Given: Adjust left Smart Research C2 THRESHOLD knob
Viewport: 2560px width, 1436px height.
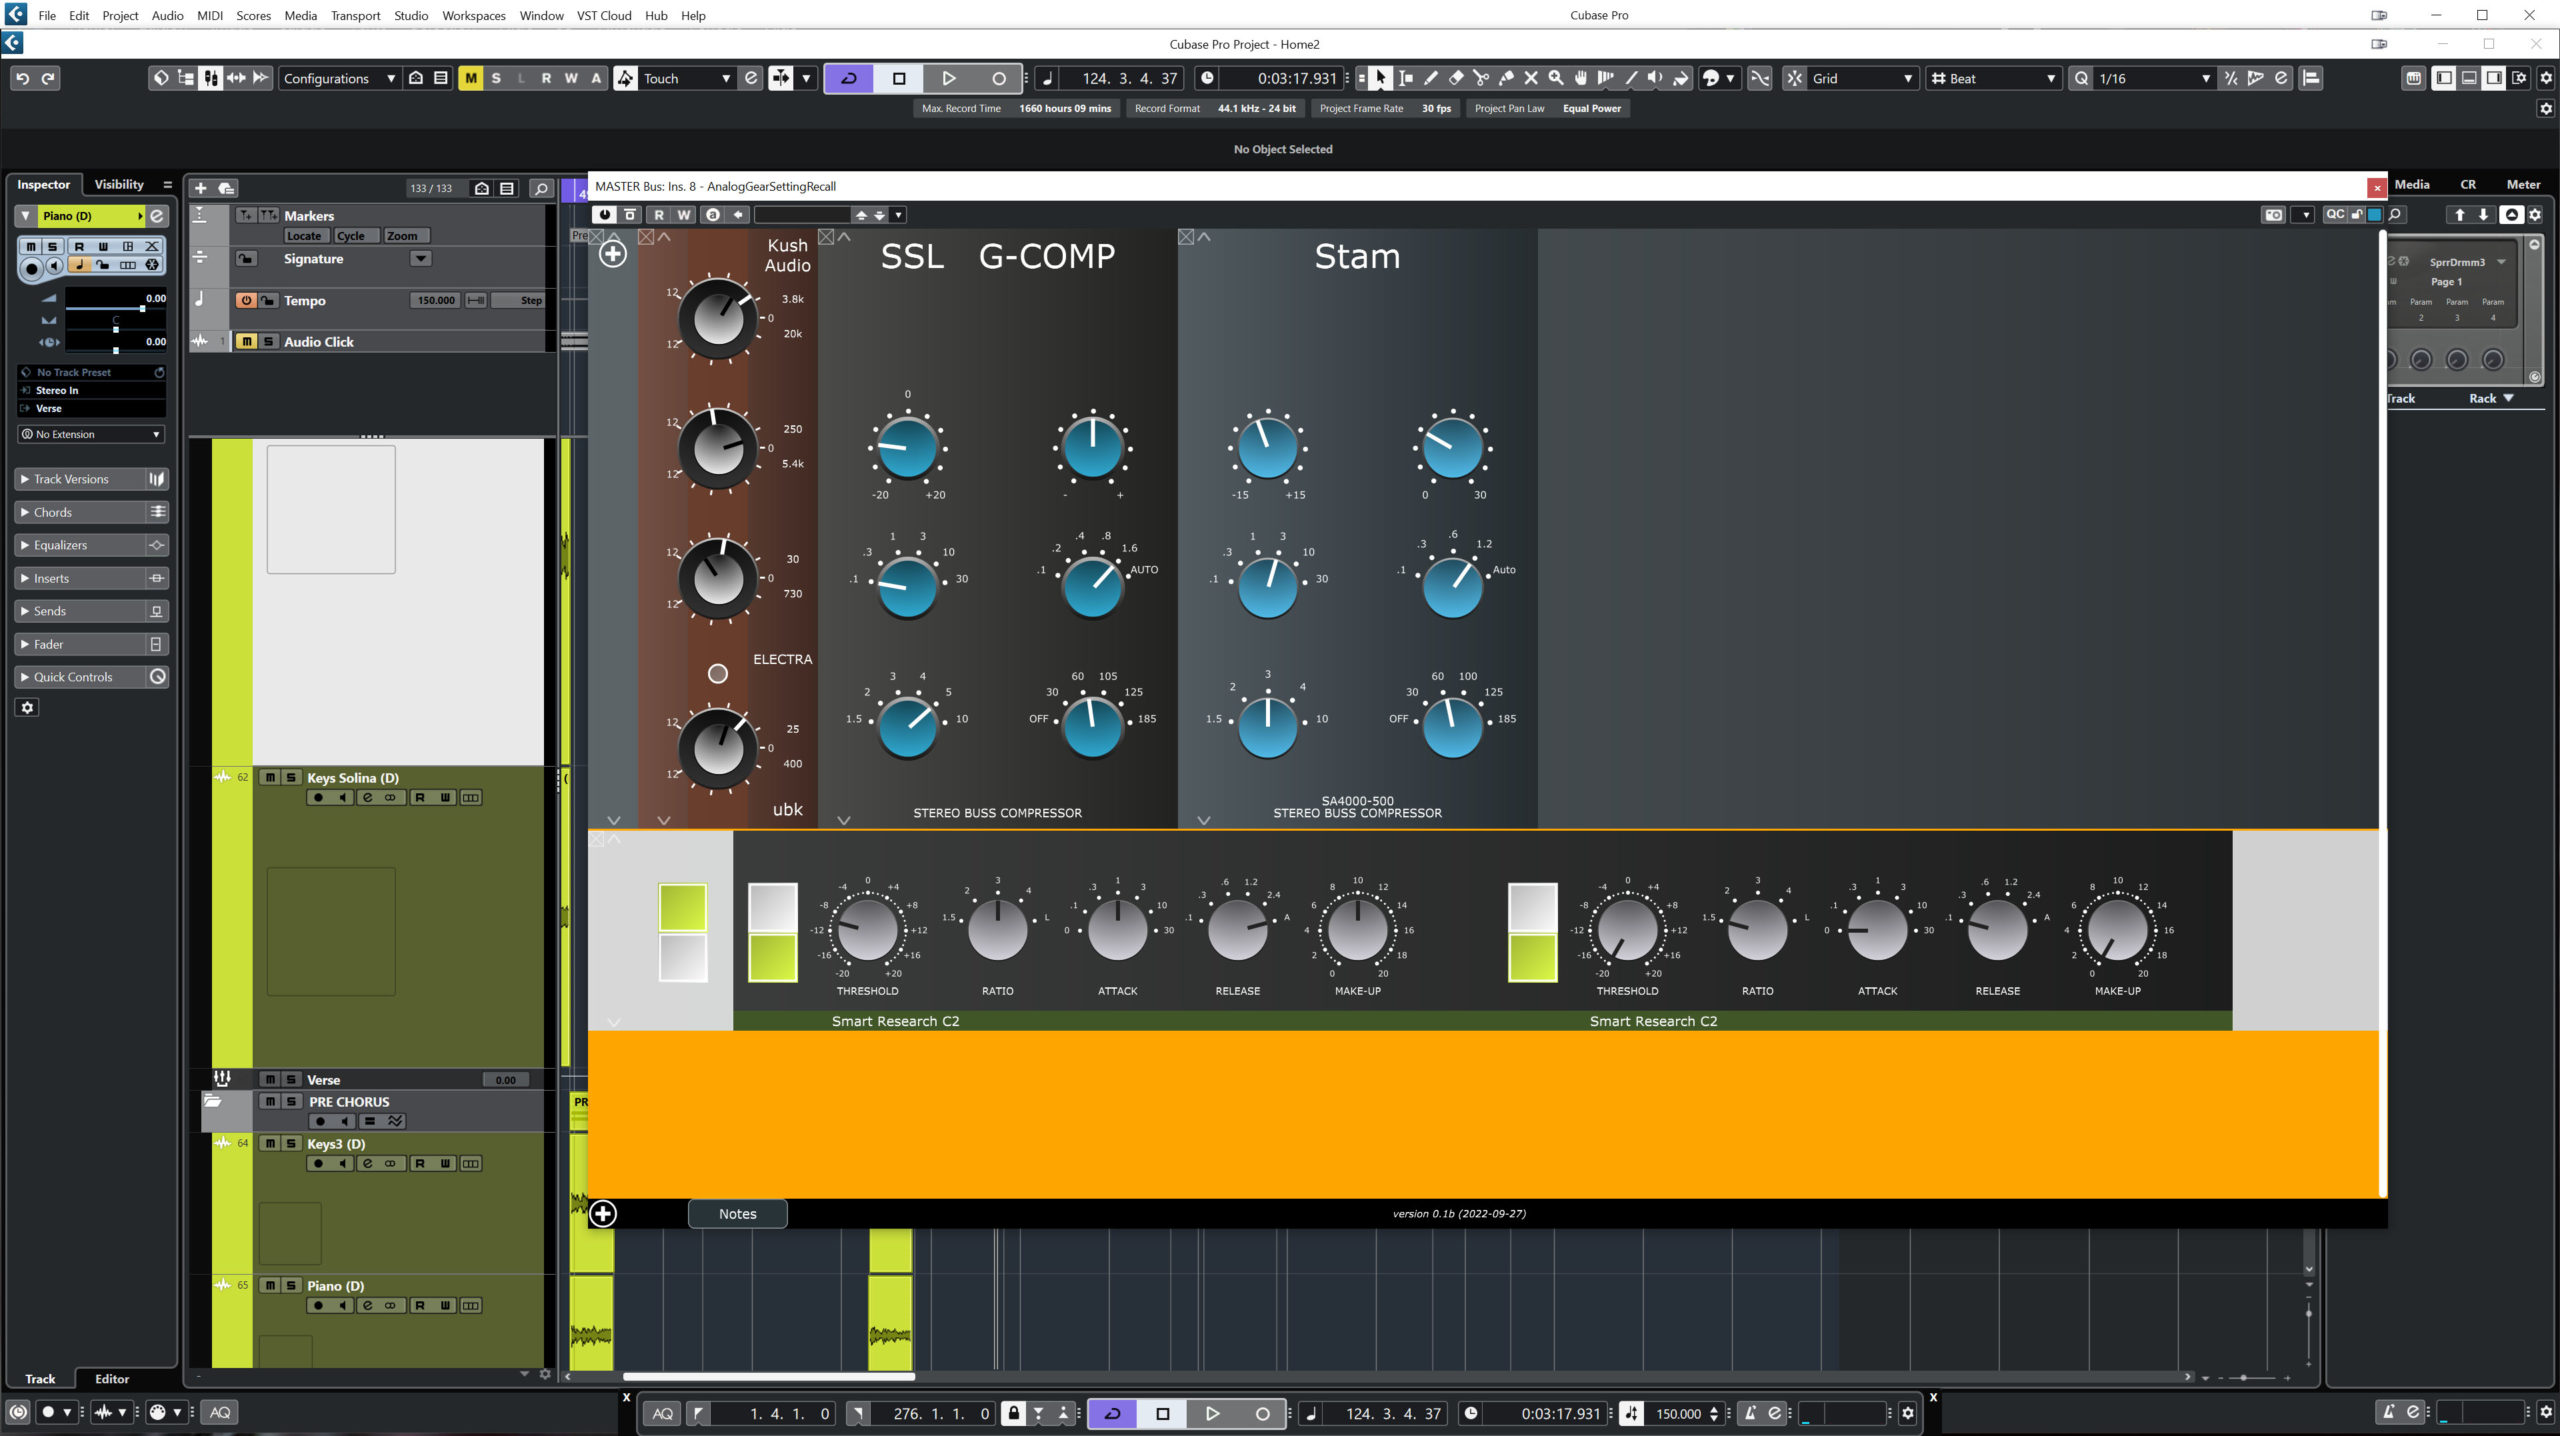Looking at the screenshot, I should pyautogui.click(x=867, y=929).
